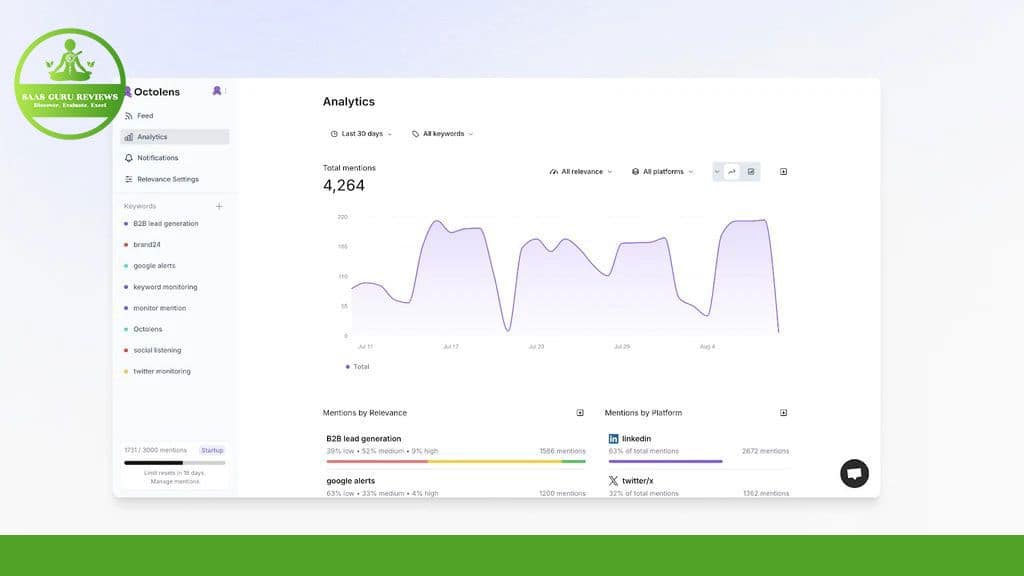Open the chat support widget
1024x576 pixels.
pos(854,473)
